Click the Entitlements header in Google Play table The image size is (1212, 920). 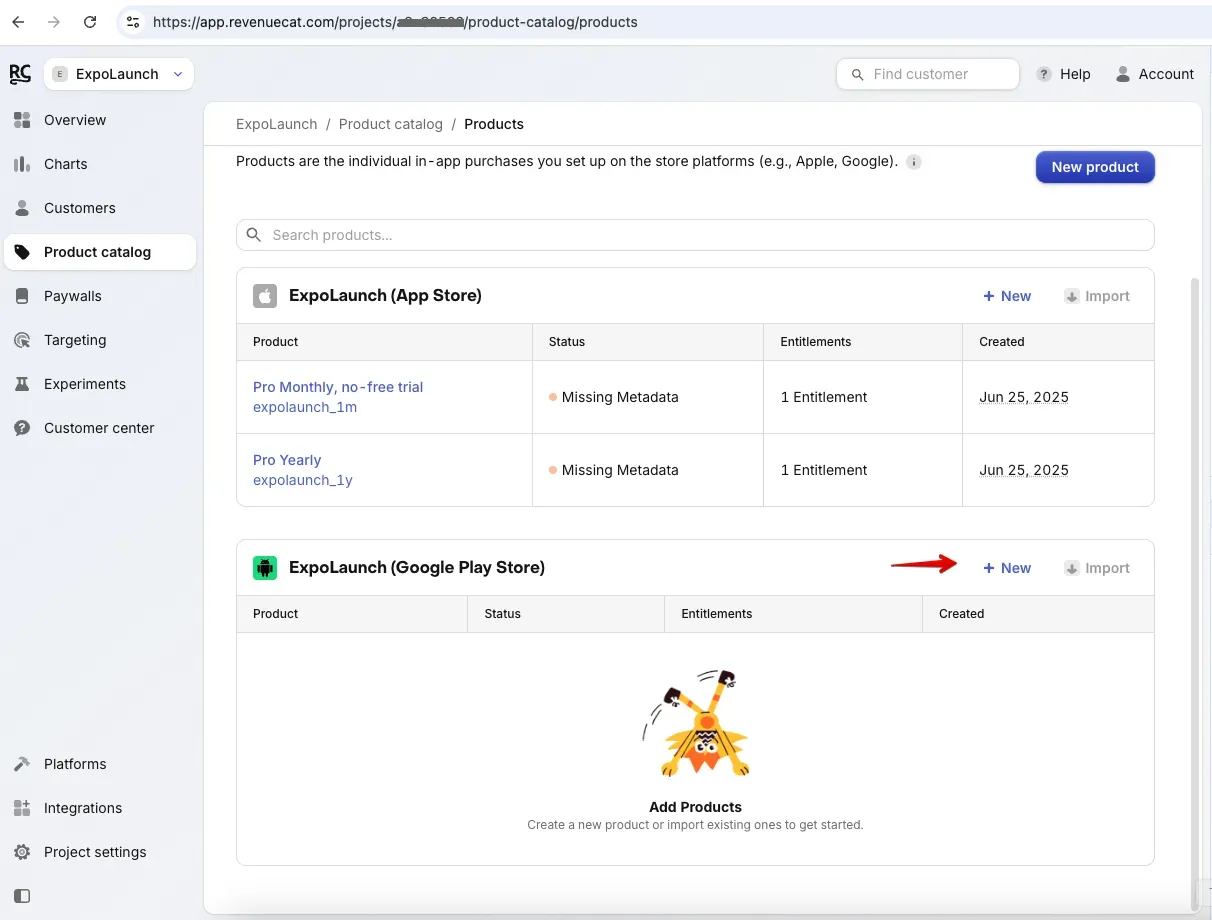click(717, 613)
